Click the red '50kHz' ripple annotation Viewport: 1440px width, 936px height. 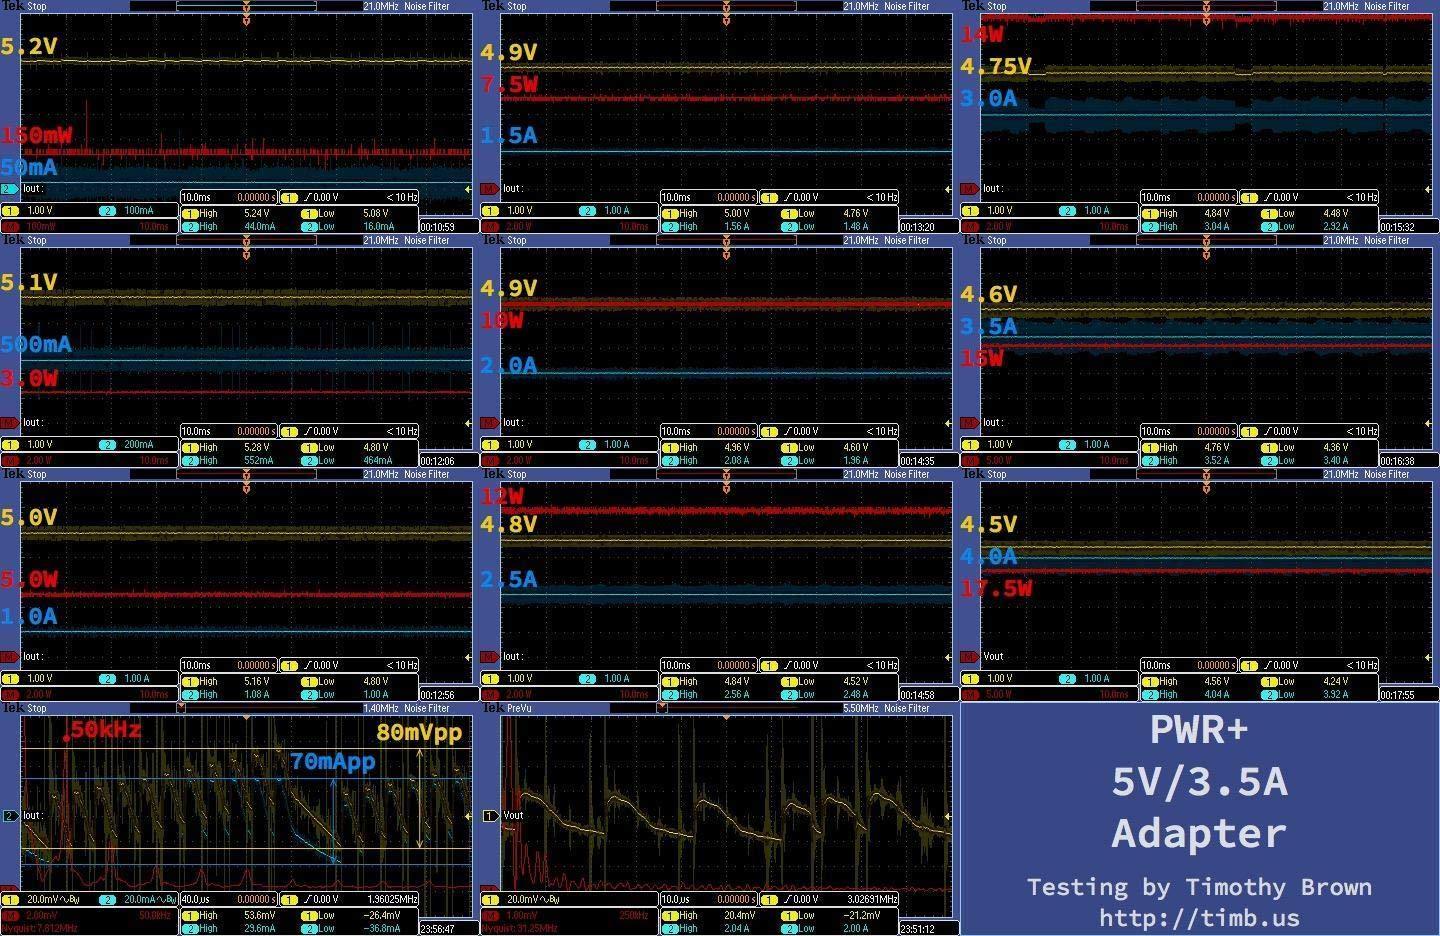[106, 729]
